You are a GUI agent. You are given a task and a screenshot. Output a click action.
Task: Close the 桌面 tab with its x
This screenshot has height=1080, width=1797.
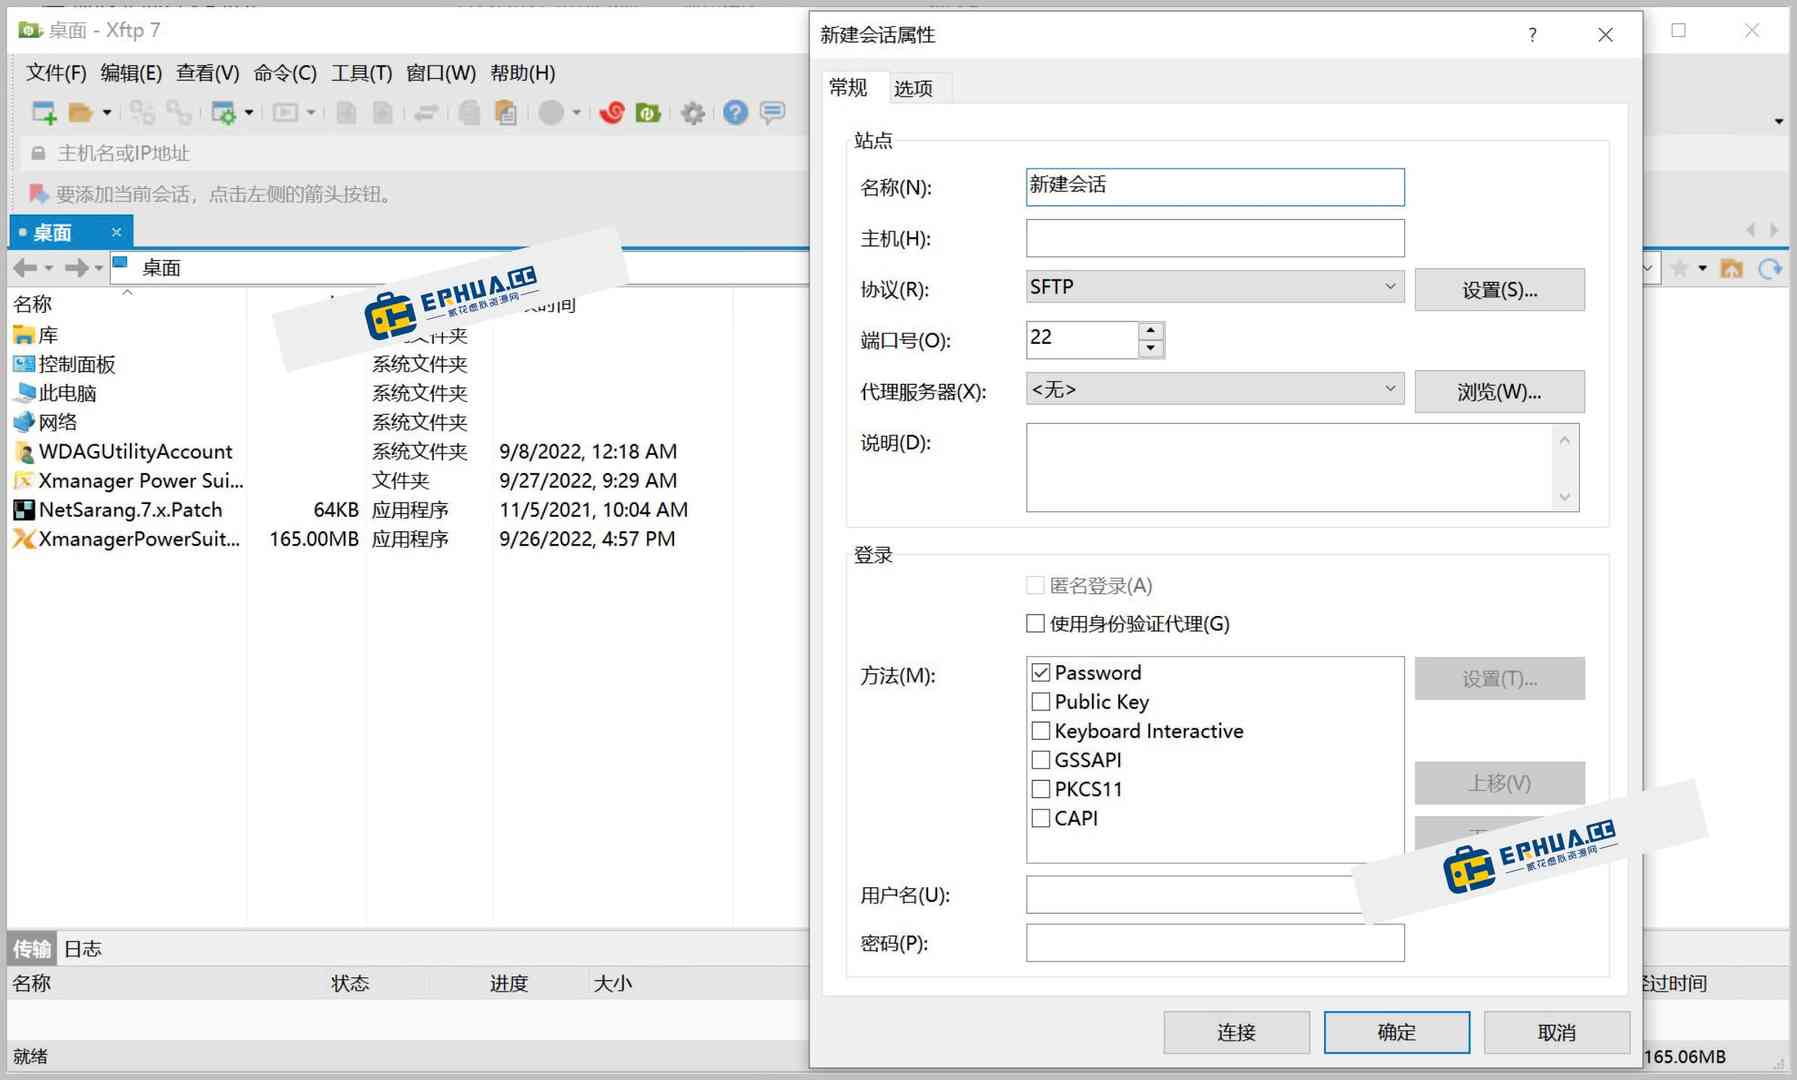click(x=116, y=232)
